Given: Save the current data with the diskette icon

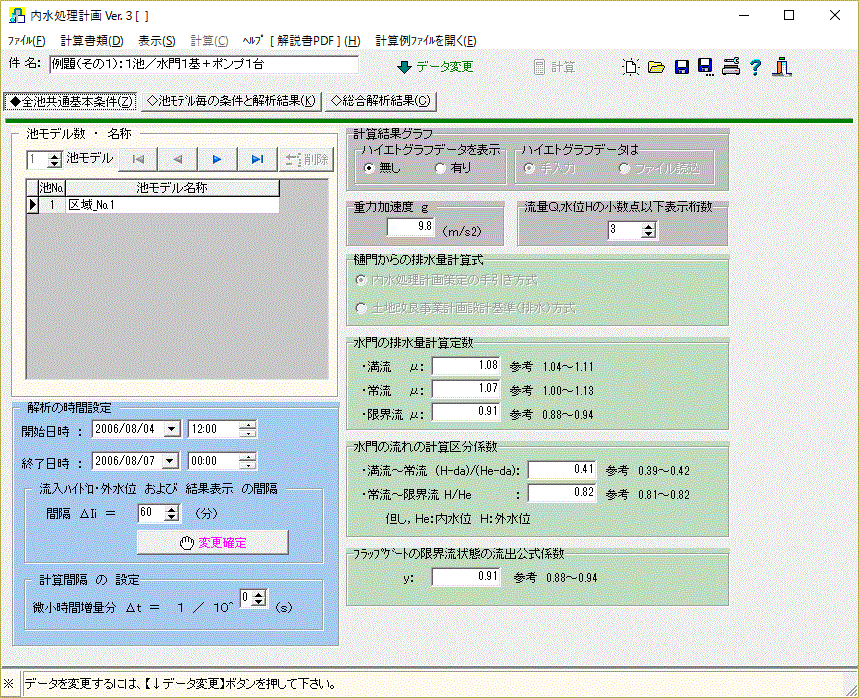Looking at the screenshot, I should (x=680, y=66).
